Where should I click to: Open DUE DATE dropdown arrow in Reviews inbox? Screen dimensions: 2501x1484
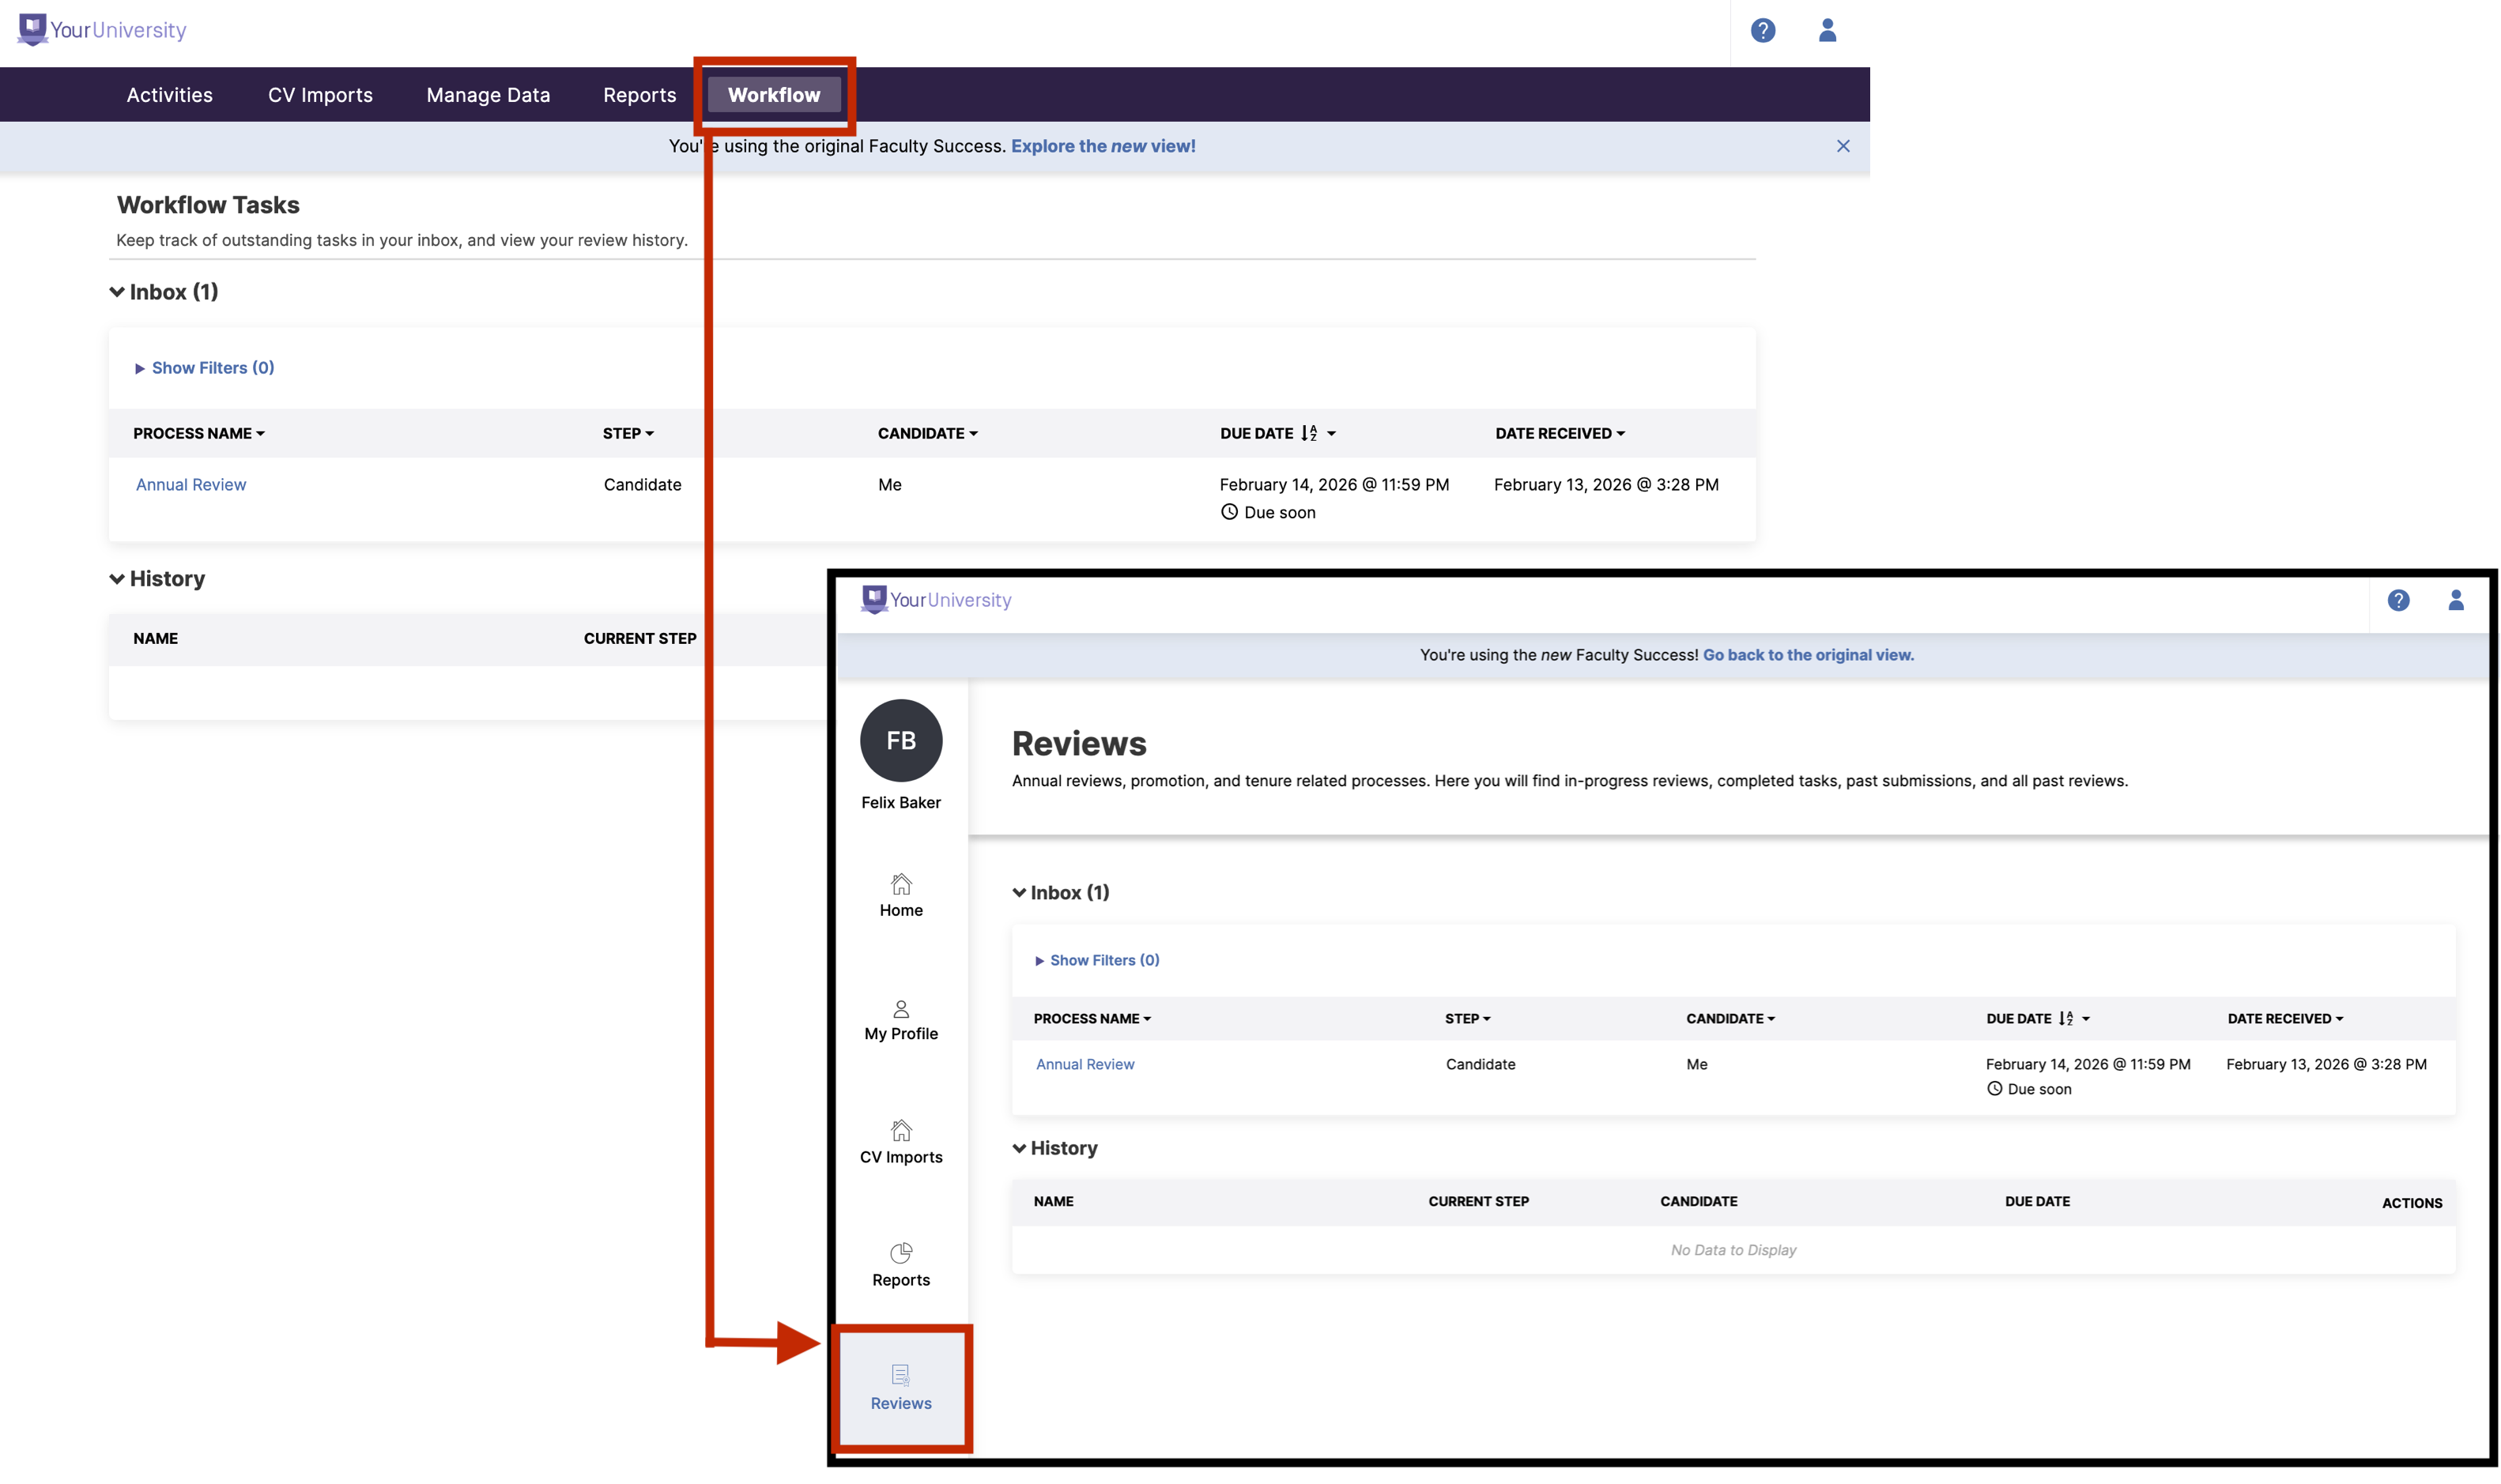[x=2085, y=1019]
